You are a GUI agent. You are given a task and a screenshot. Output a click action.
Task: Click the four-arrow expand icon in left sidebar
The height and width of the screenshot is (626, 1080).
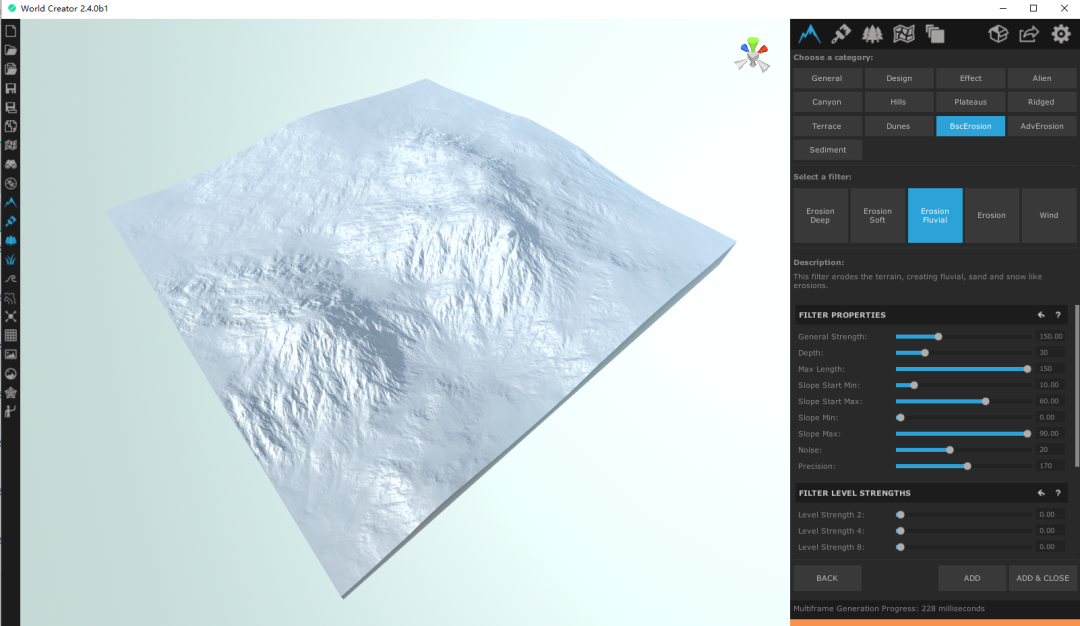pos(10,317)
